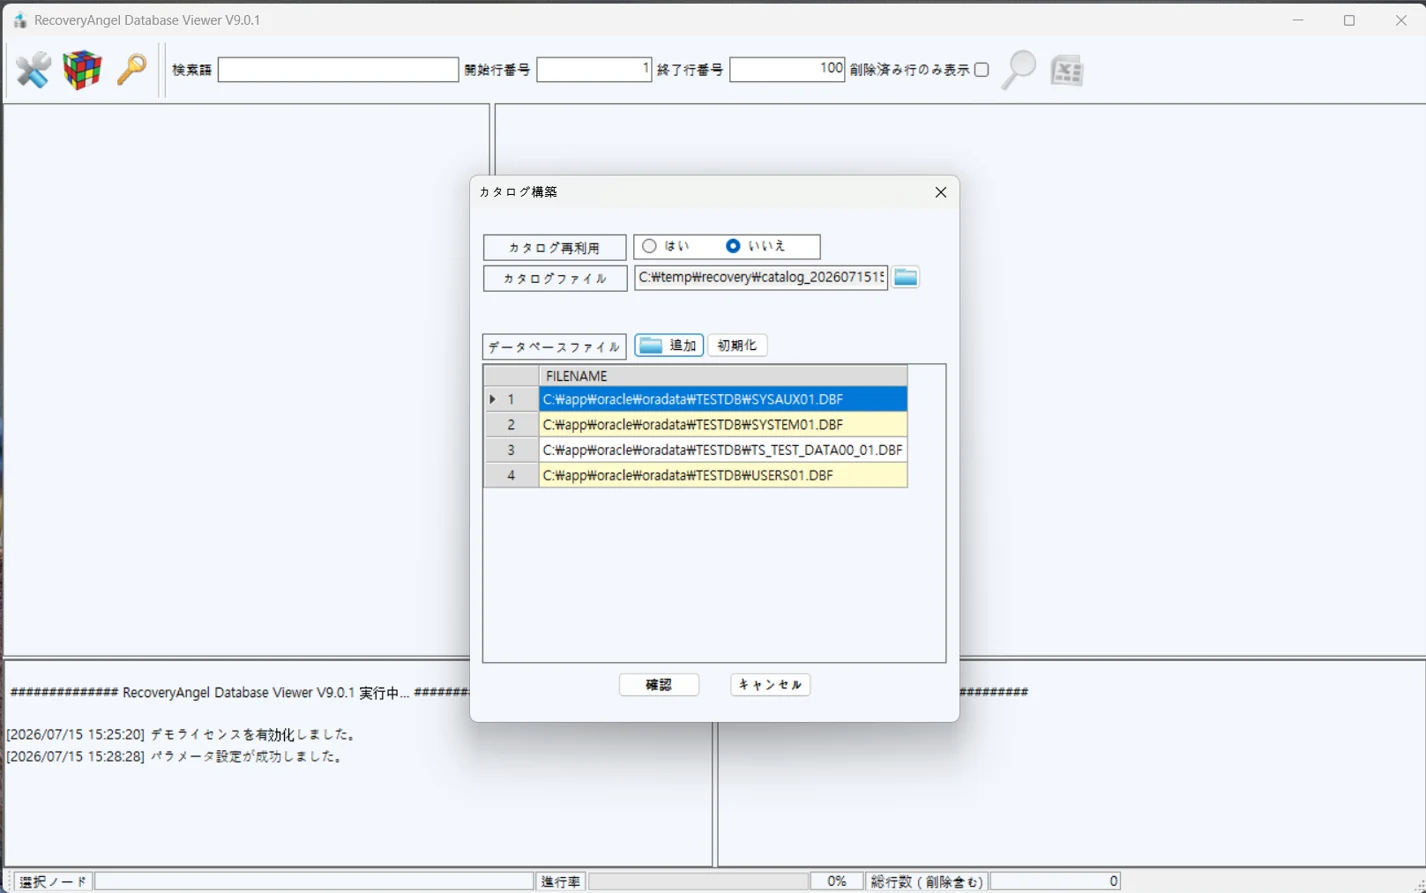Click the 選択ノード status bar field
This screenshot has width=1426, height=893.
(x=313, y=881)
